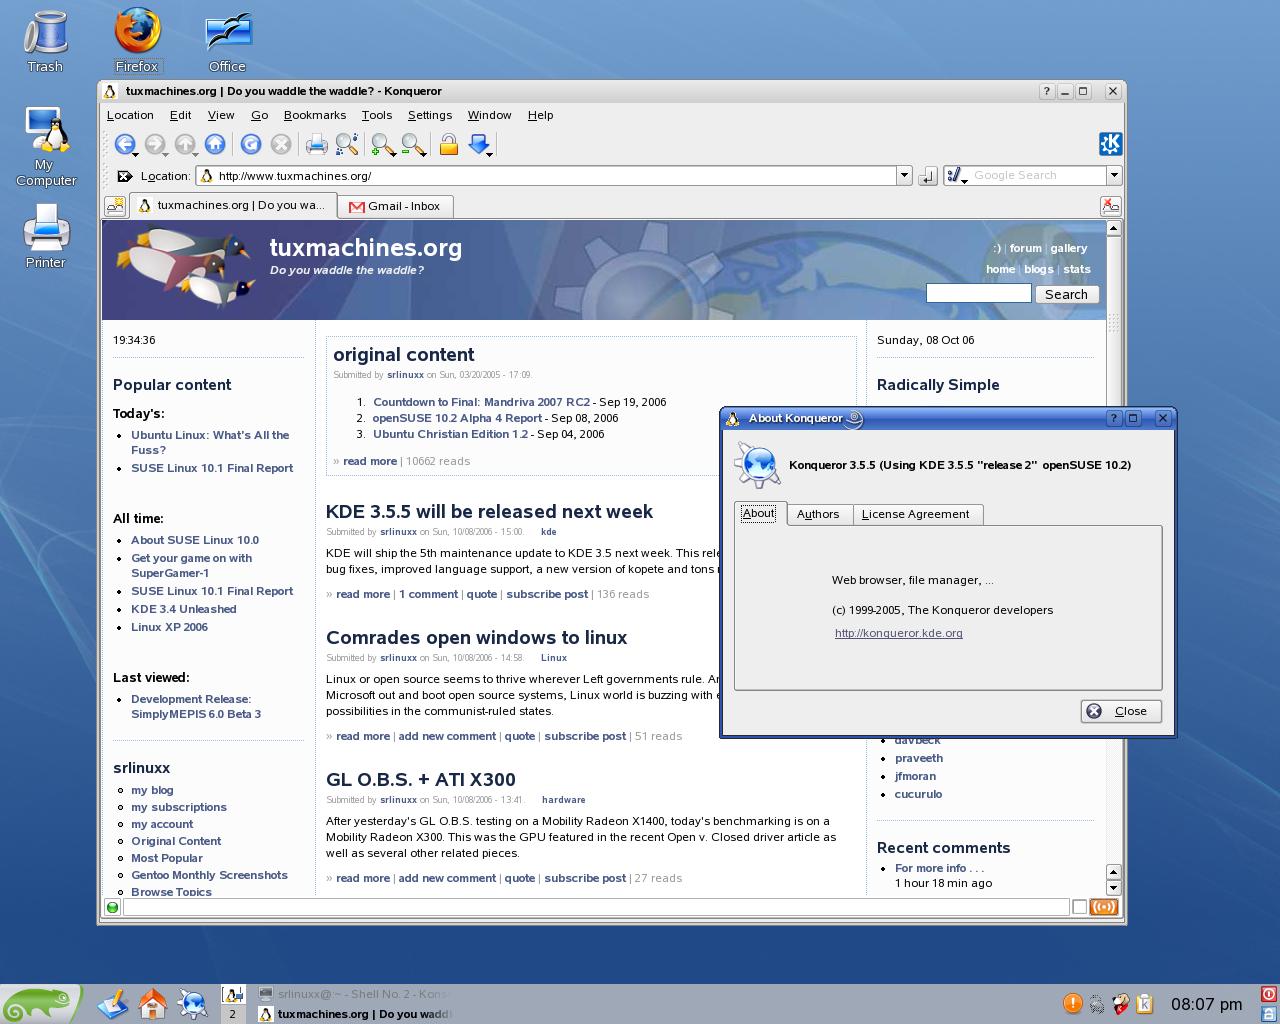Viewport: 1280px width, 1024px height.
Task: Open 'SUSE Linux 10.1 Final Report' under Today's
Action: click(212, 468)
